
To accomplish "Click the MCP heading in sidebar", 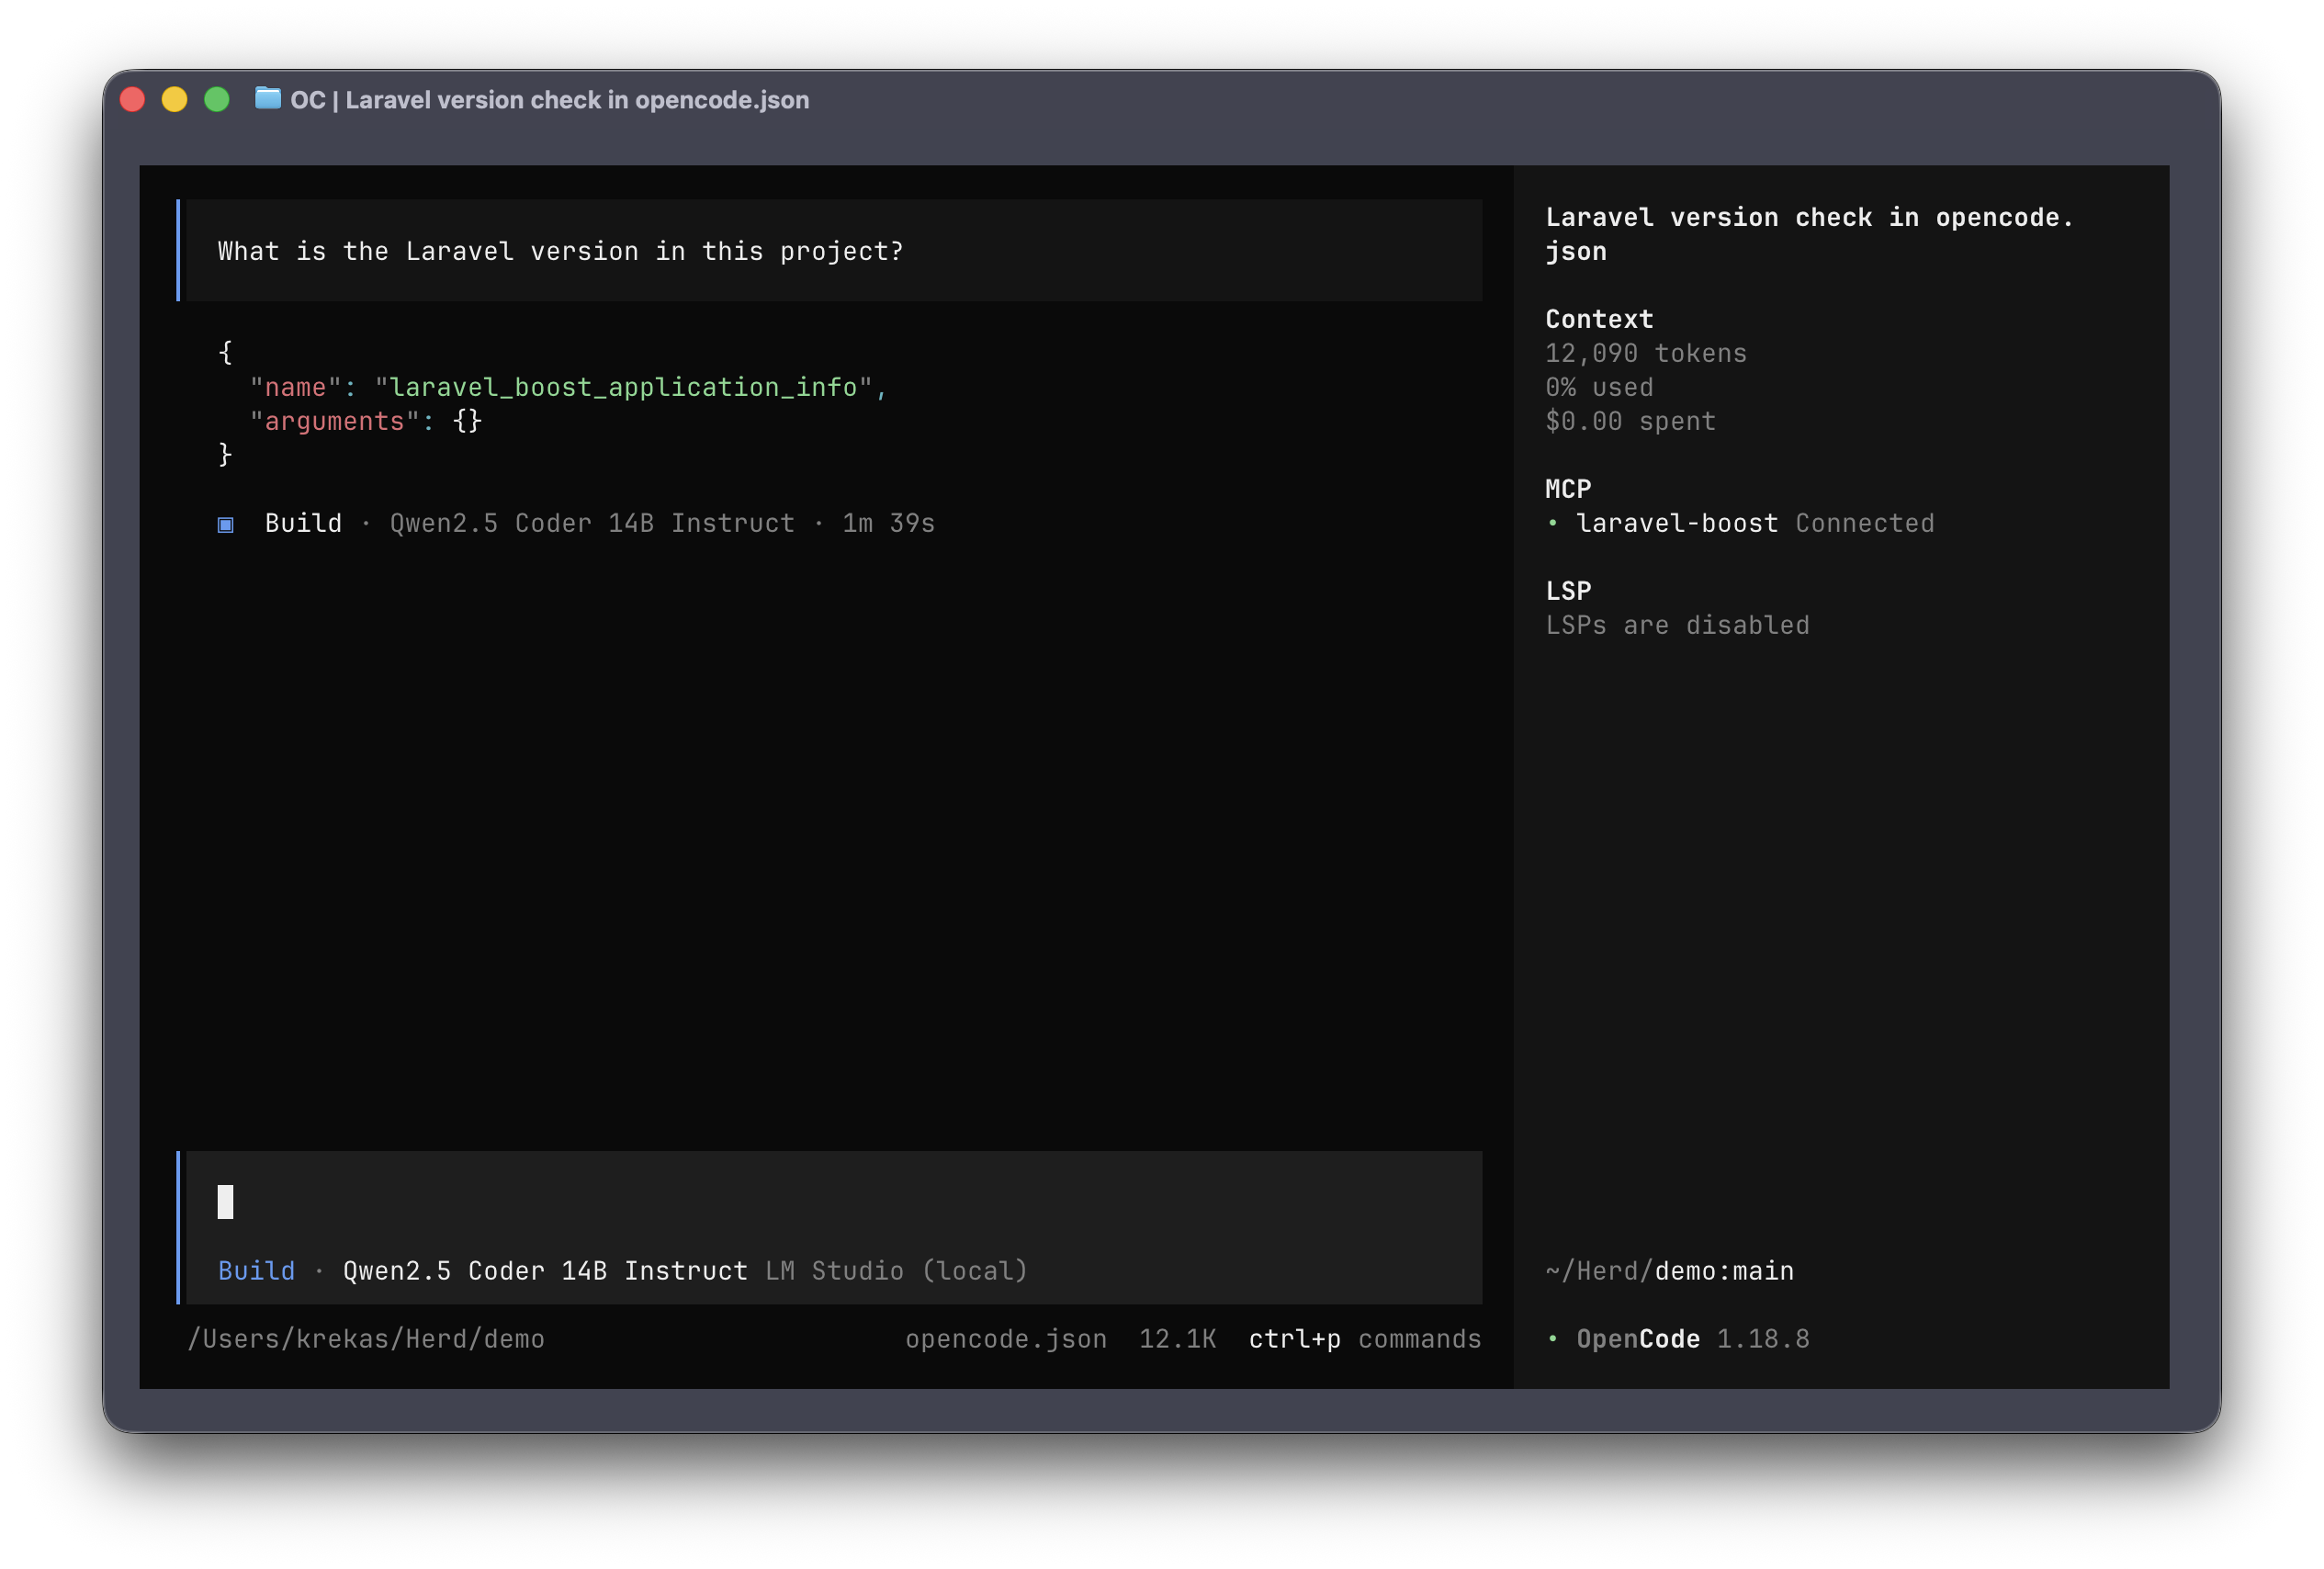I will point(1568,489).
